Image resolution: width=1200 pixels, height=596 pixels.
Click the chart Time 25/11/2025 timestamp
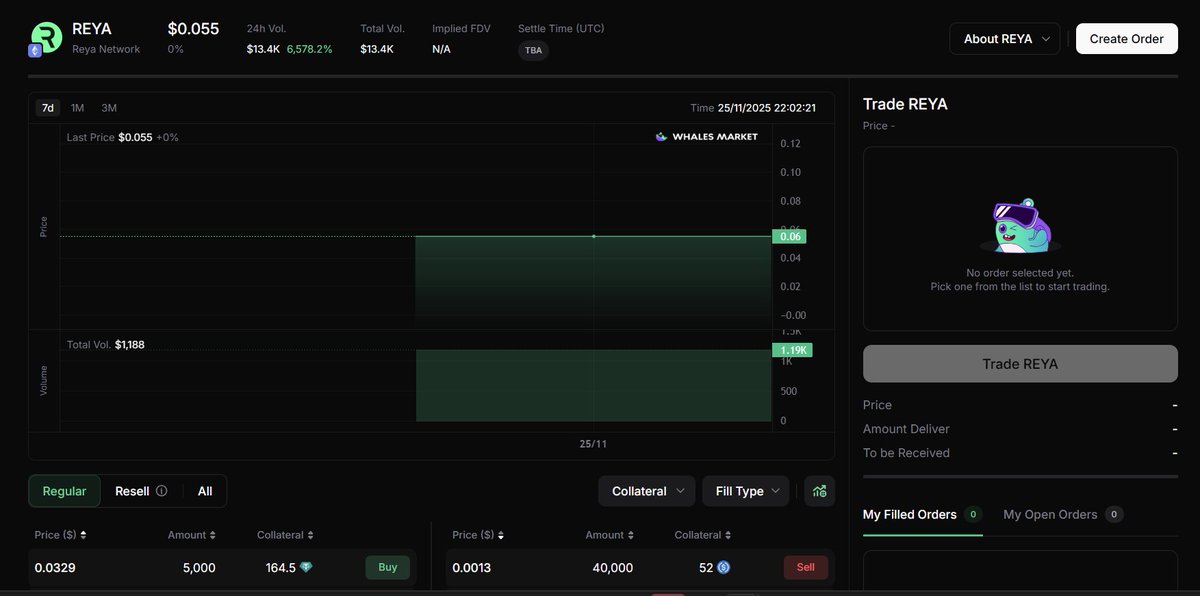click(753, 108)
